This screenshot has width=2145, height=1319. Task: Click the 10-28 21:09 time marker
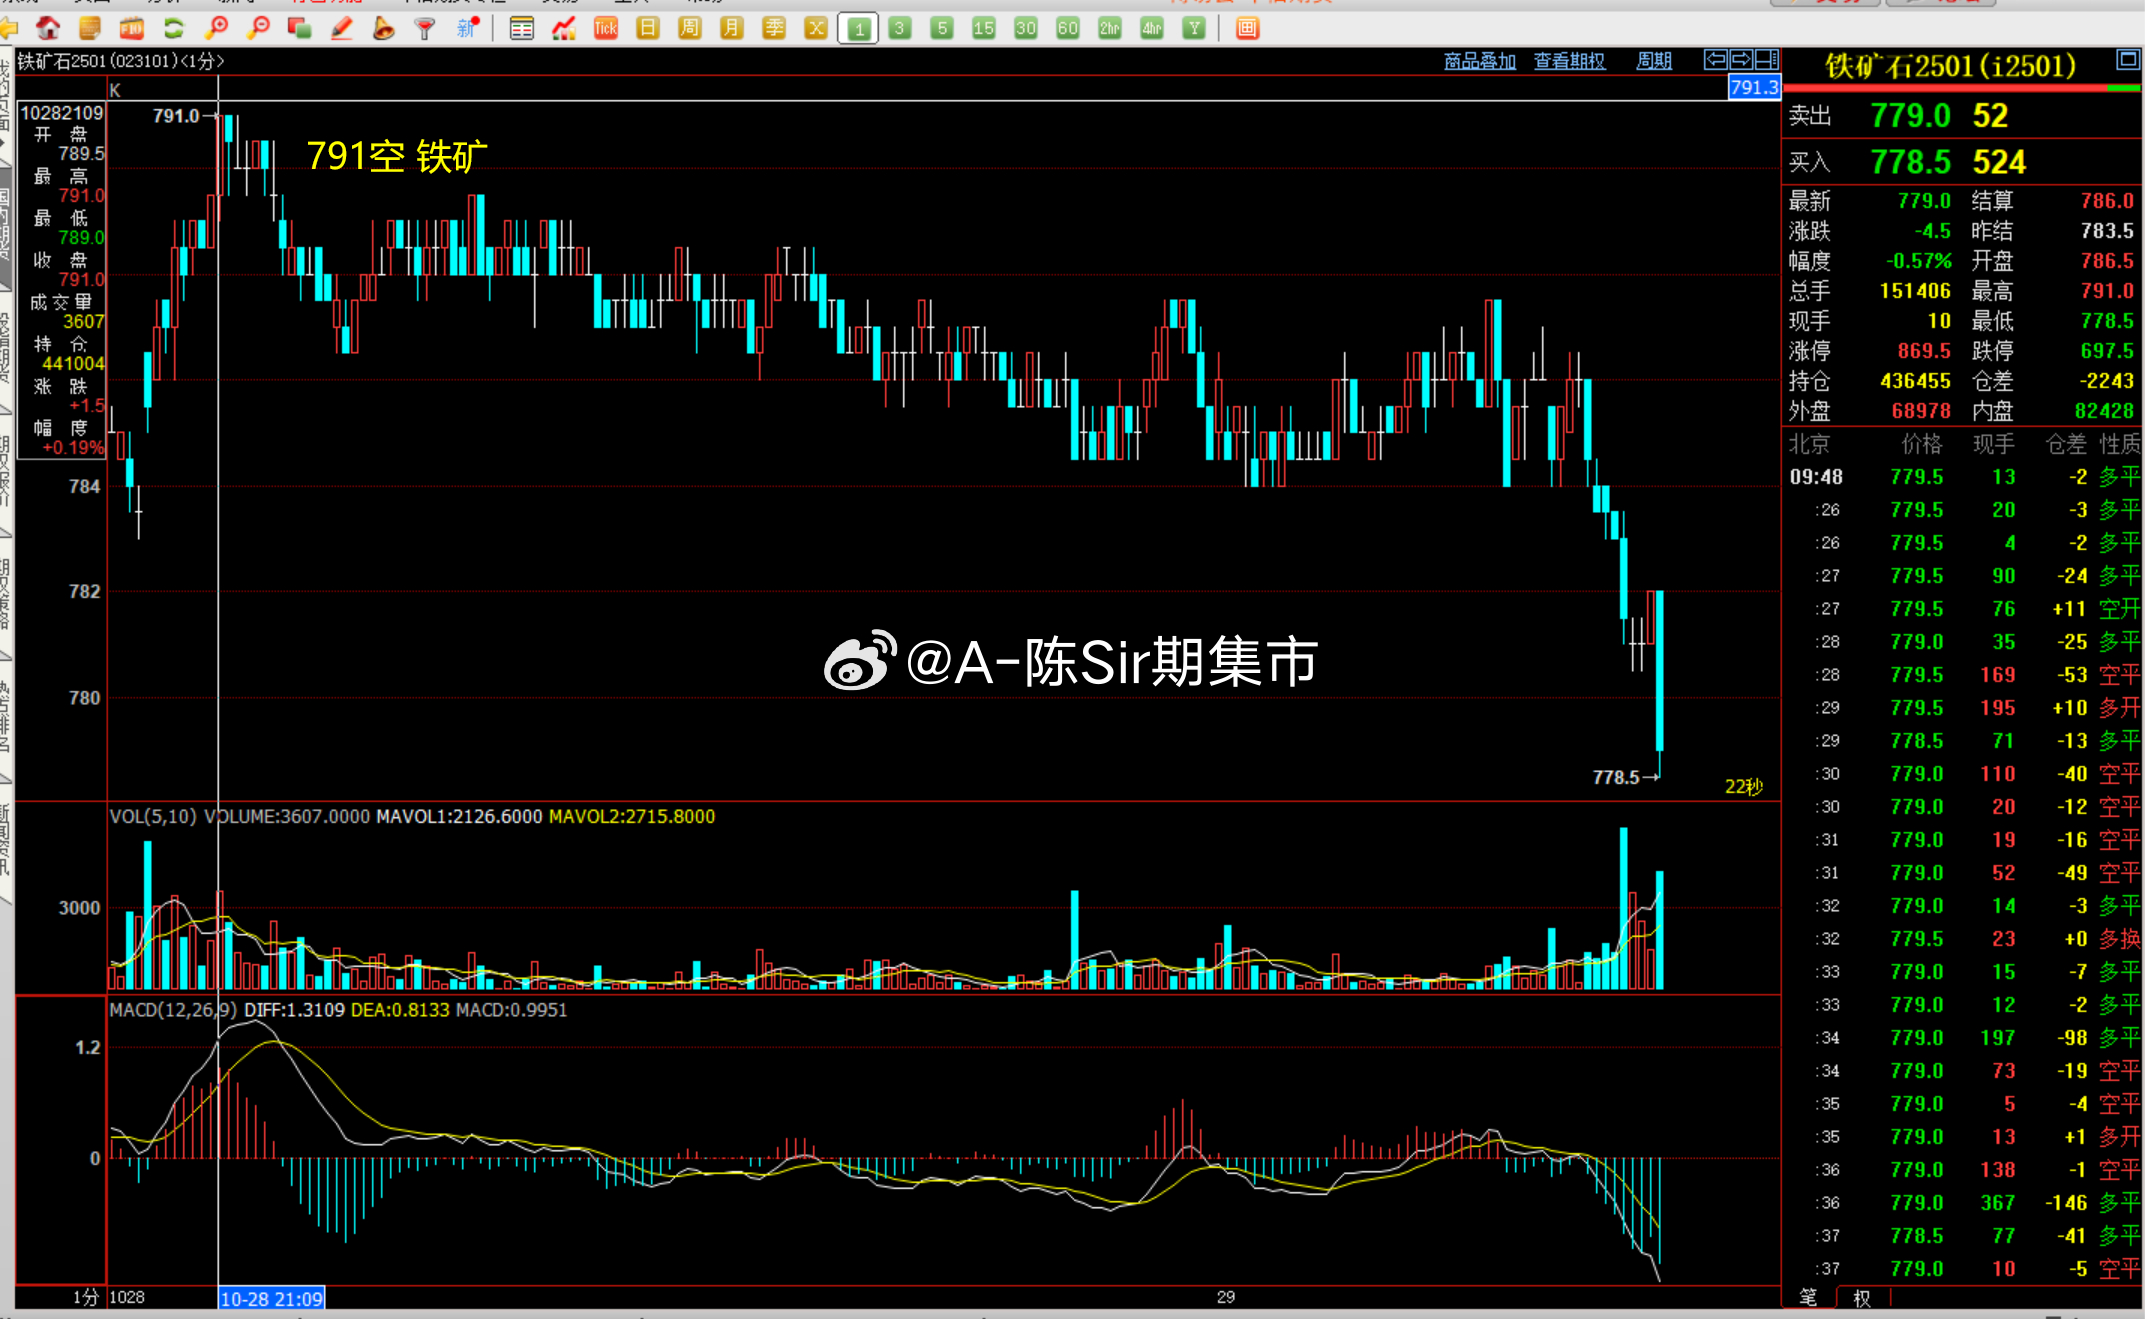(x=271, y=1298)
